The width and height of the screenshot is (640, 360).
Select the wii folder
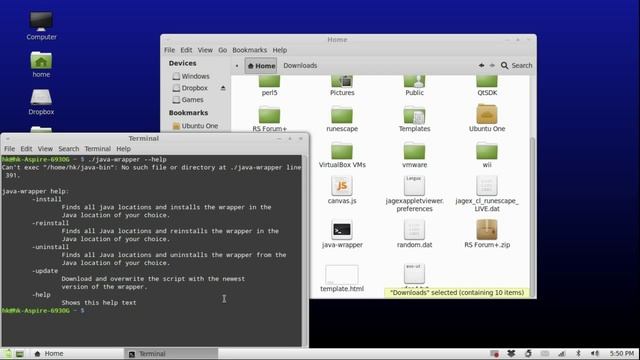pos(487,155)
